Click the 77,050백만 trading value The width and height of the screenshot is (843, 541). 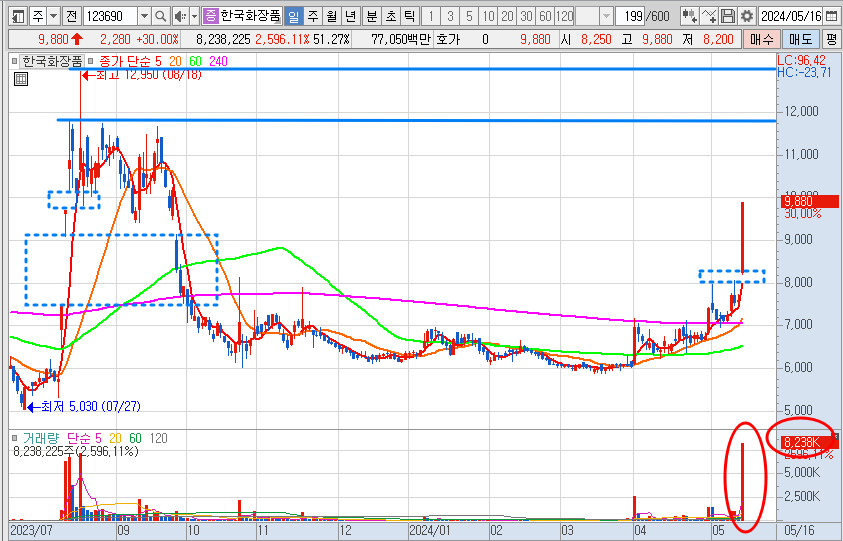click(x=401, y=39)
